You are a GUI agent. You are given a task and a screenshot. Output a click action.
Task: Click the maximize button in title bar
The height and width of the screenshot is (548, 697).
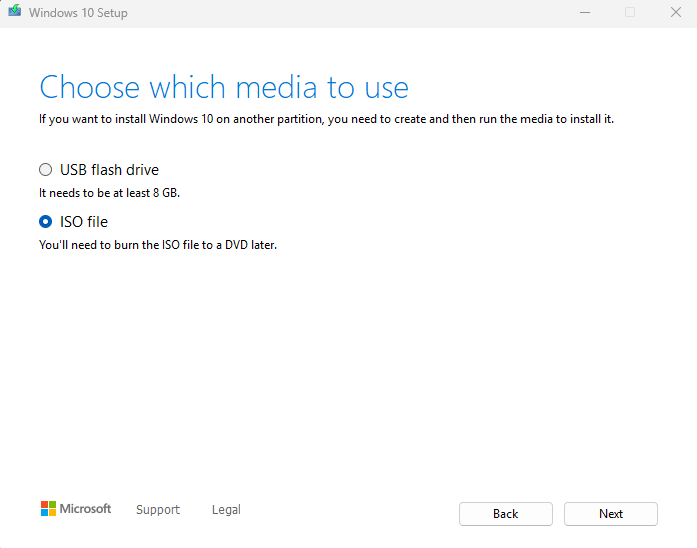click(x=630, y=13)
